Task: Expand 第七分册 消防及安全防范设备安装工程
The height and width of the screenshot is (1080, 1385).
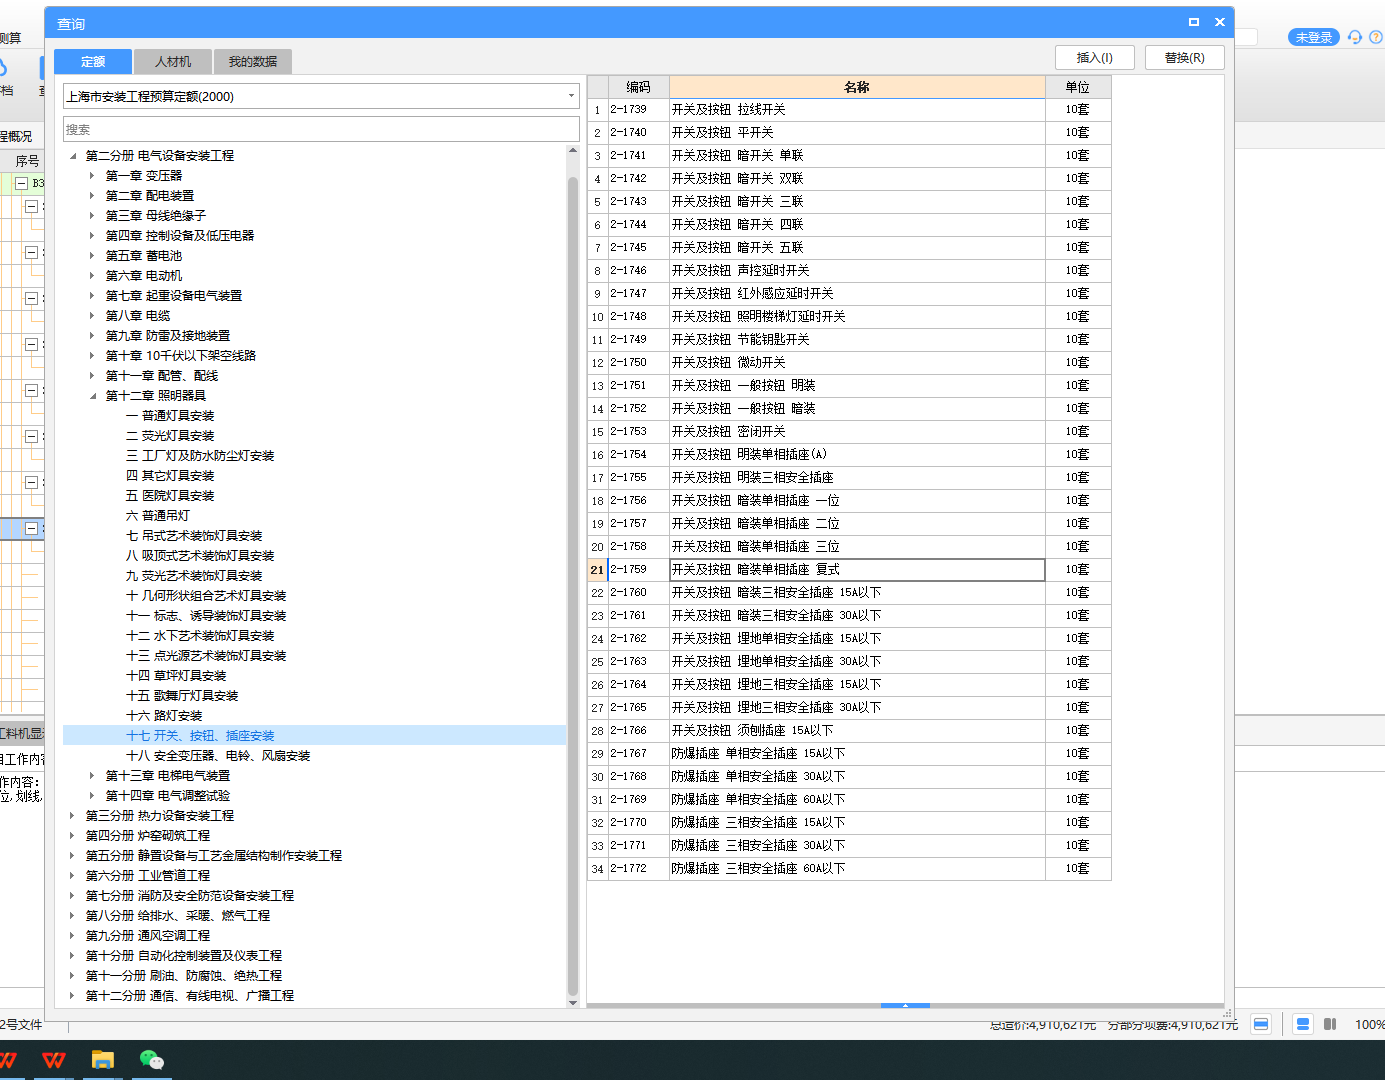Action: pos(72,896)
